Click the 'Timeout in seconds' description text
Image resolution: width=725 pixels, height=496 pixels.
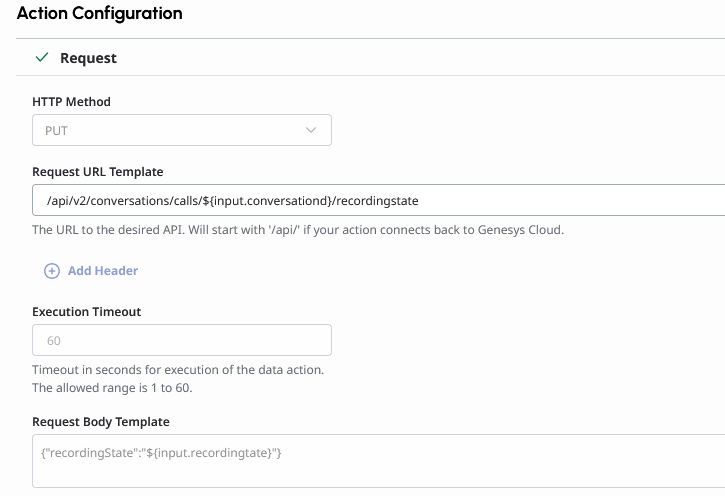click(178, 370)
